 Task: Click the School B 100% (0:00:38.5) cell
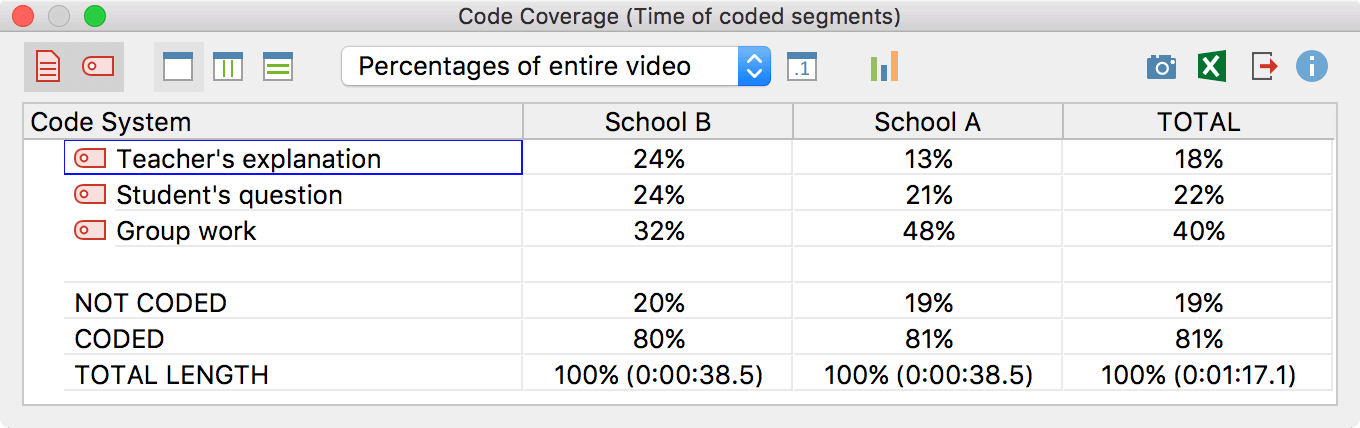(658, 374)
